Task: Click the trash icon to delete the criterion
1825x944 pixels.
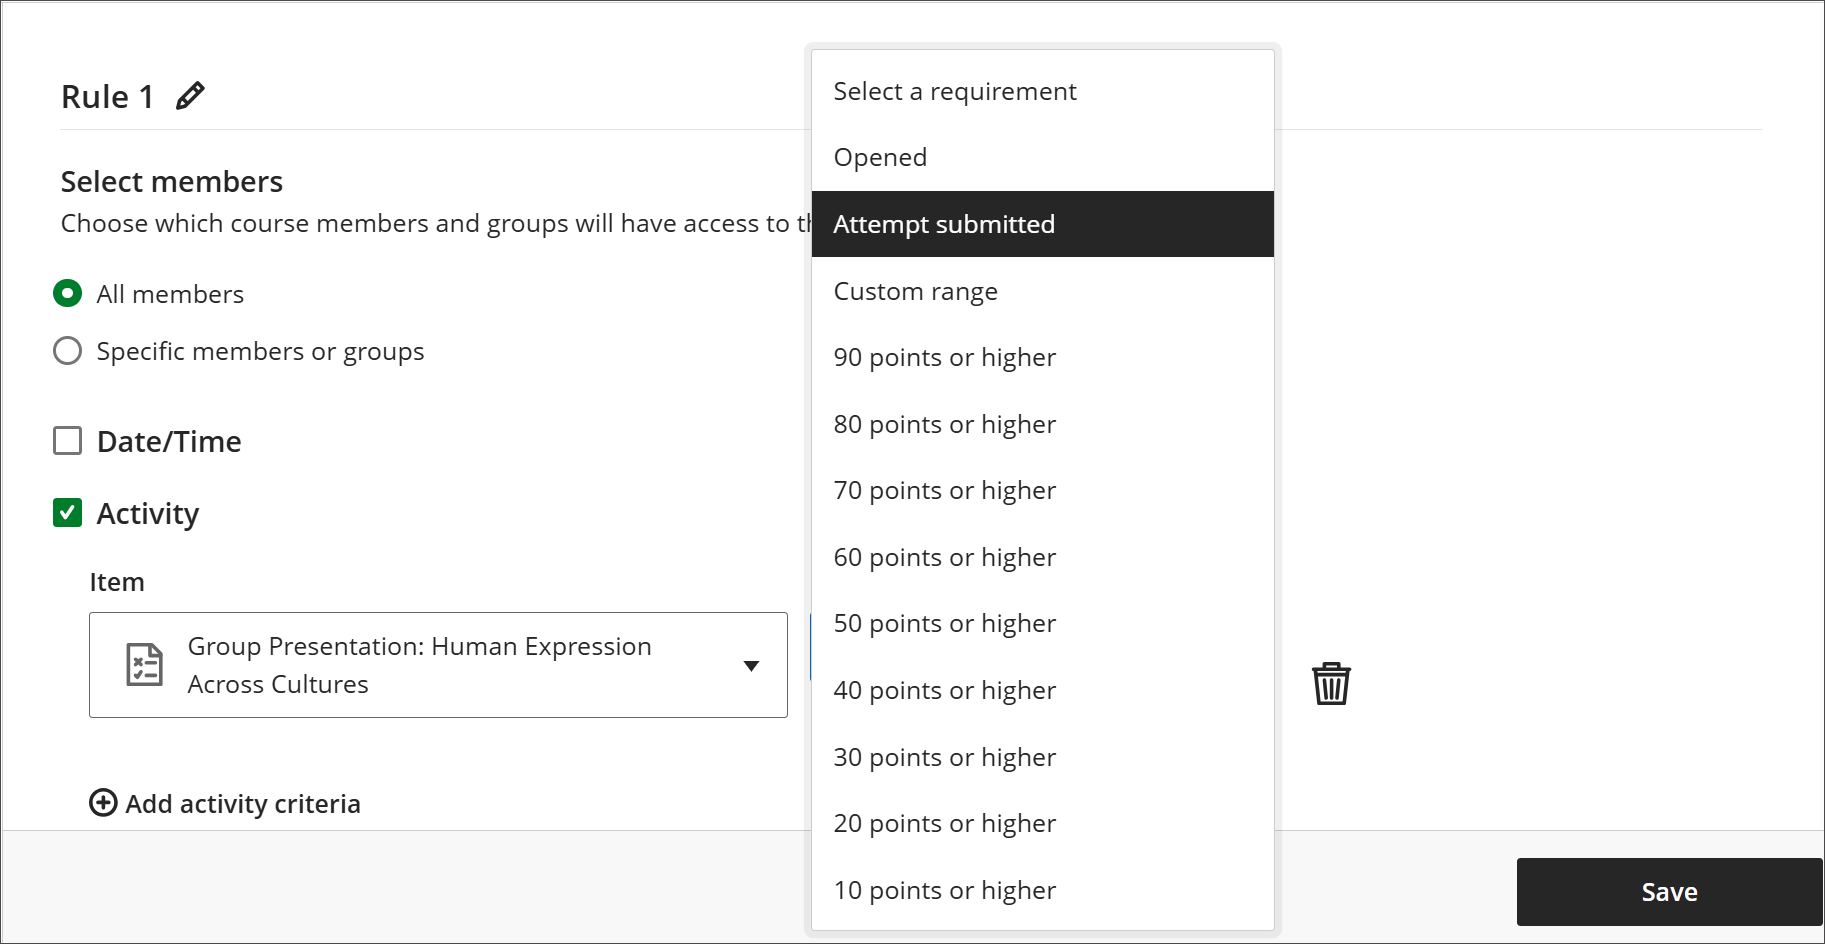Action: [1330, 683]
